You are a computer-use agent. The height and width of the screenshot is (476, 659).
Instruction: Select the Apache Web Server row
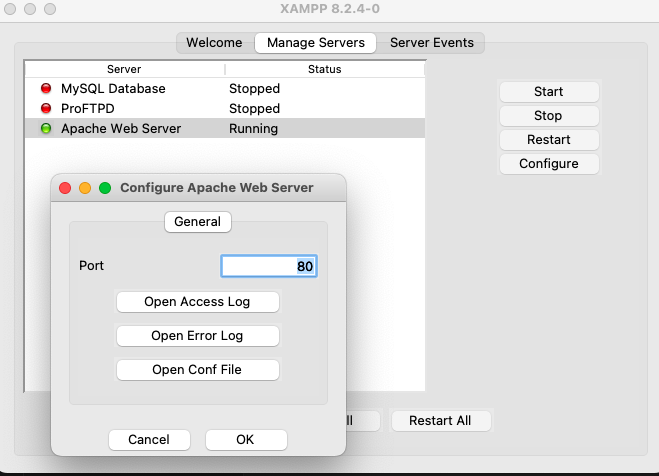pos(225,128)
